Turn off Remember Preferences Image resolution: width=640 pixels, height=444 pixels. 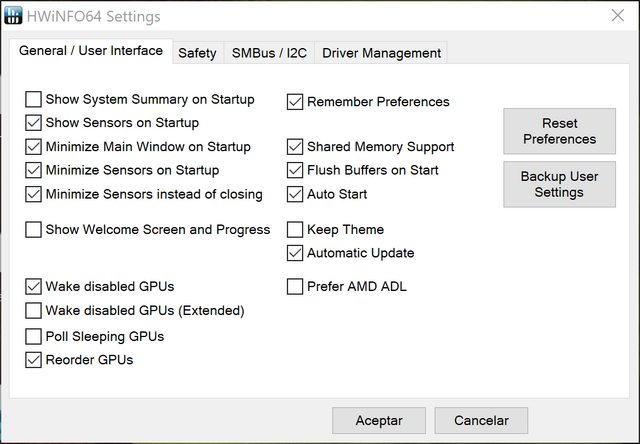pos(295,102)
